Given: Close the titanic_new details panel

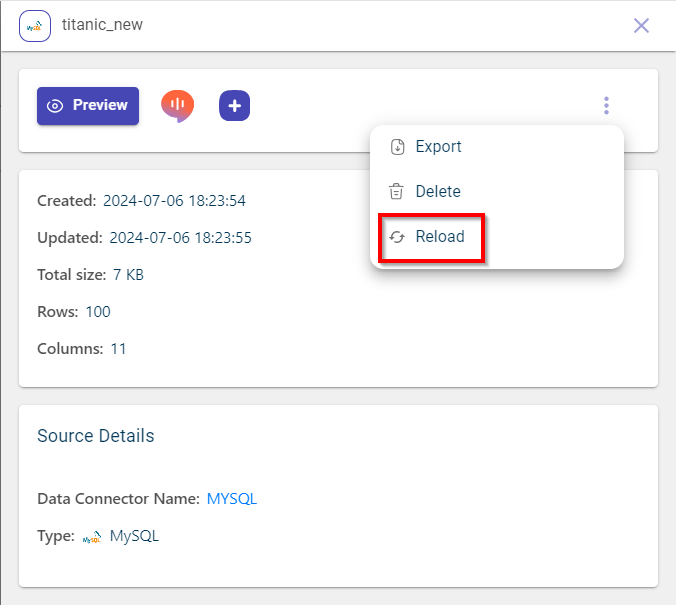Looking at the screenshot, I should coord(642,25).
